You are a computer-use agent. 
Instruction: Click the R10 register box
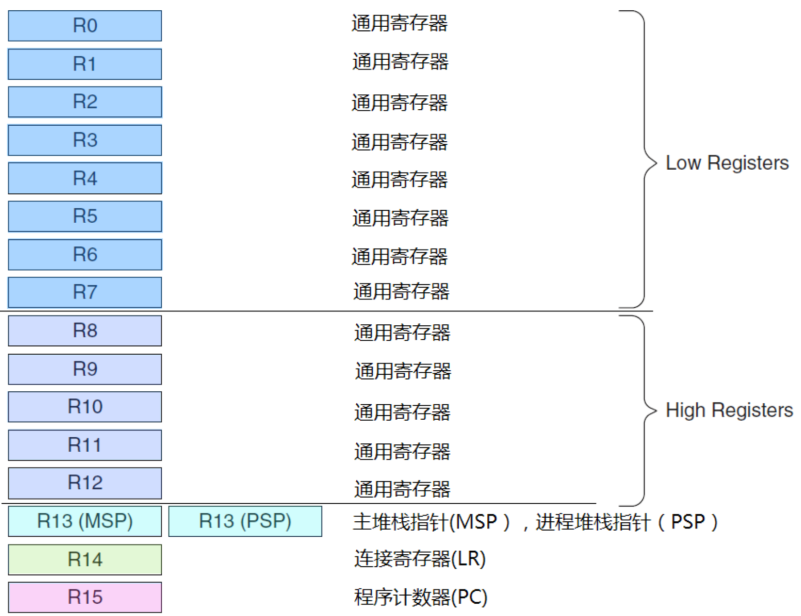point(85,407)
